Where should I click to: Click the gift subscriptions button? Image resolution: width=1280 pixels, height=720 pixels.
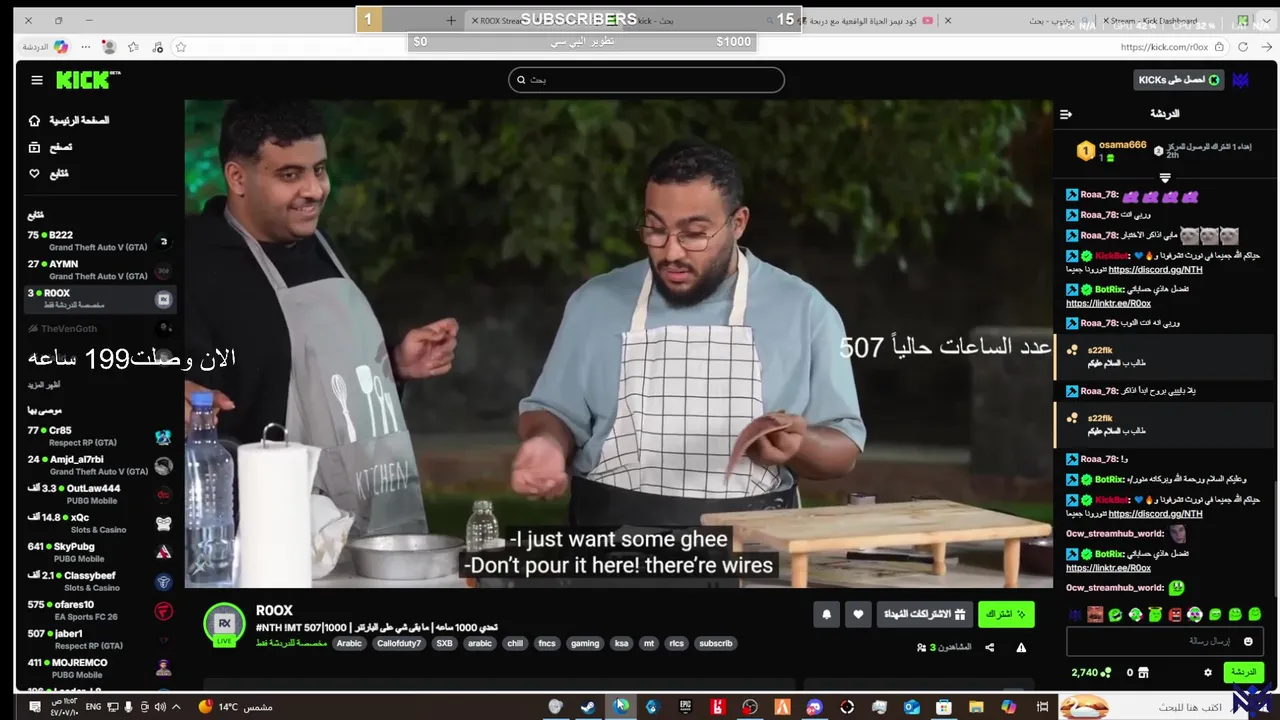pyautogui.click(x=925, y=614)
